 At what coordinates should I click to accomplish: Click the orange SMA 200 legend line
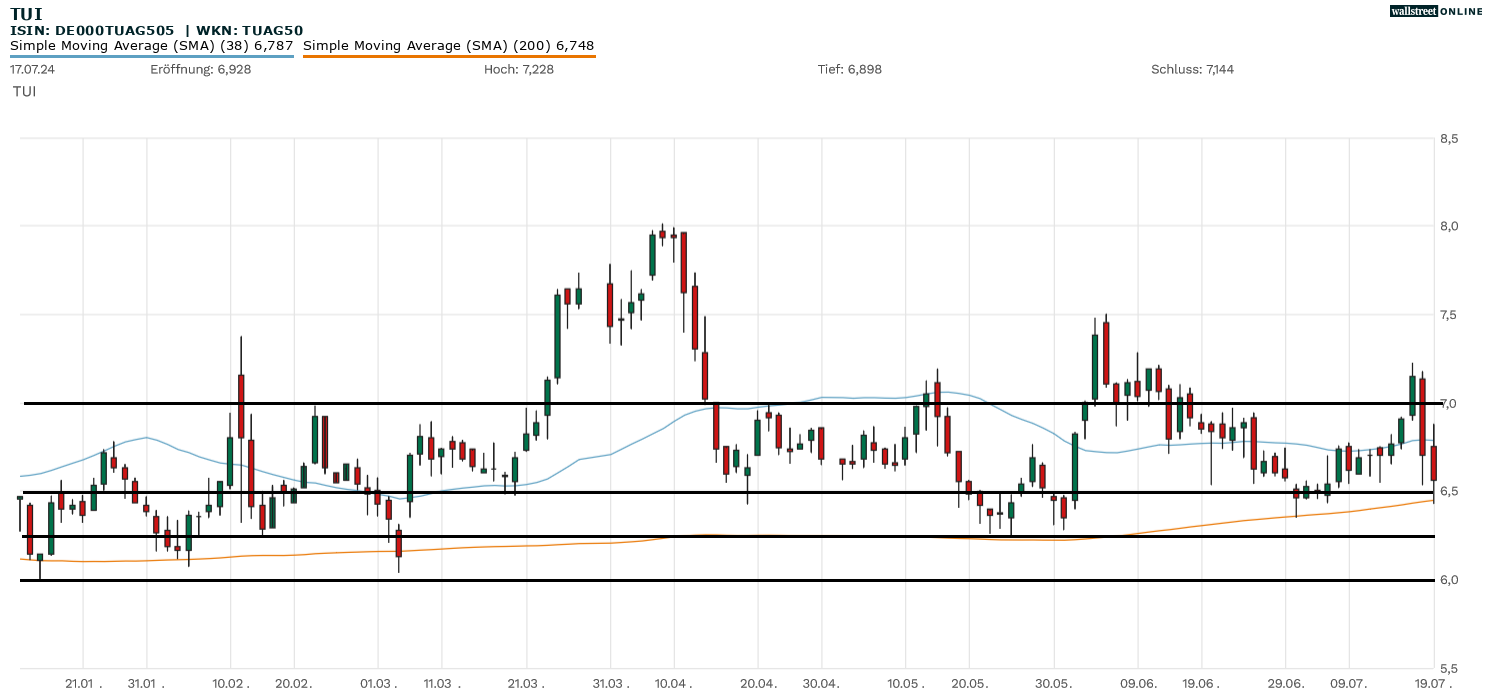click(x=449, y=56)
